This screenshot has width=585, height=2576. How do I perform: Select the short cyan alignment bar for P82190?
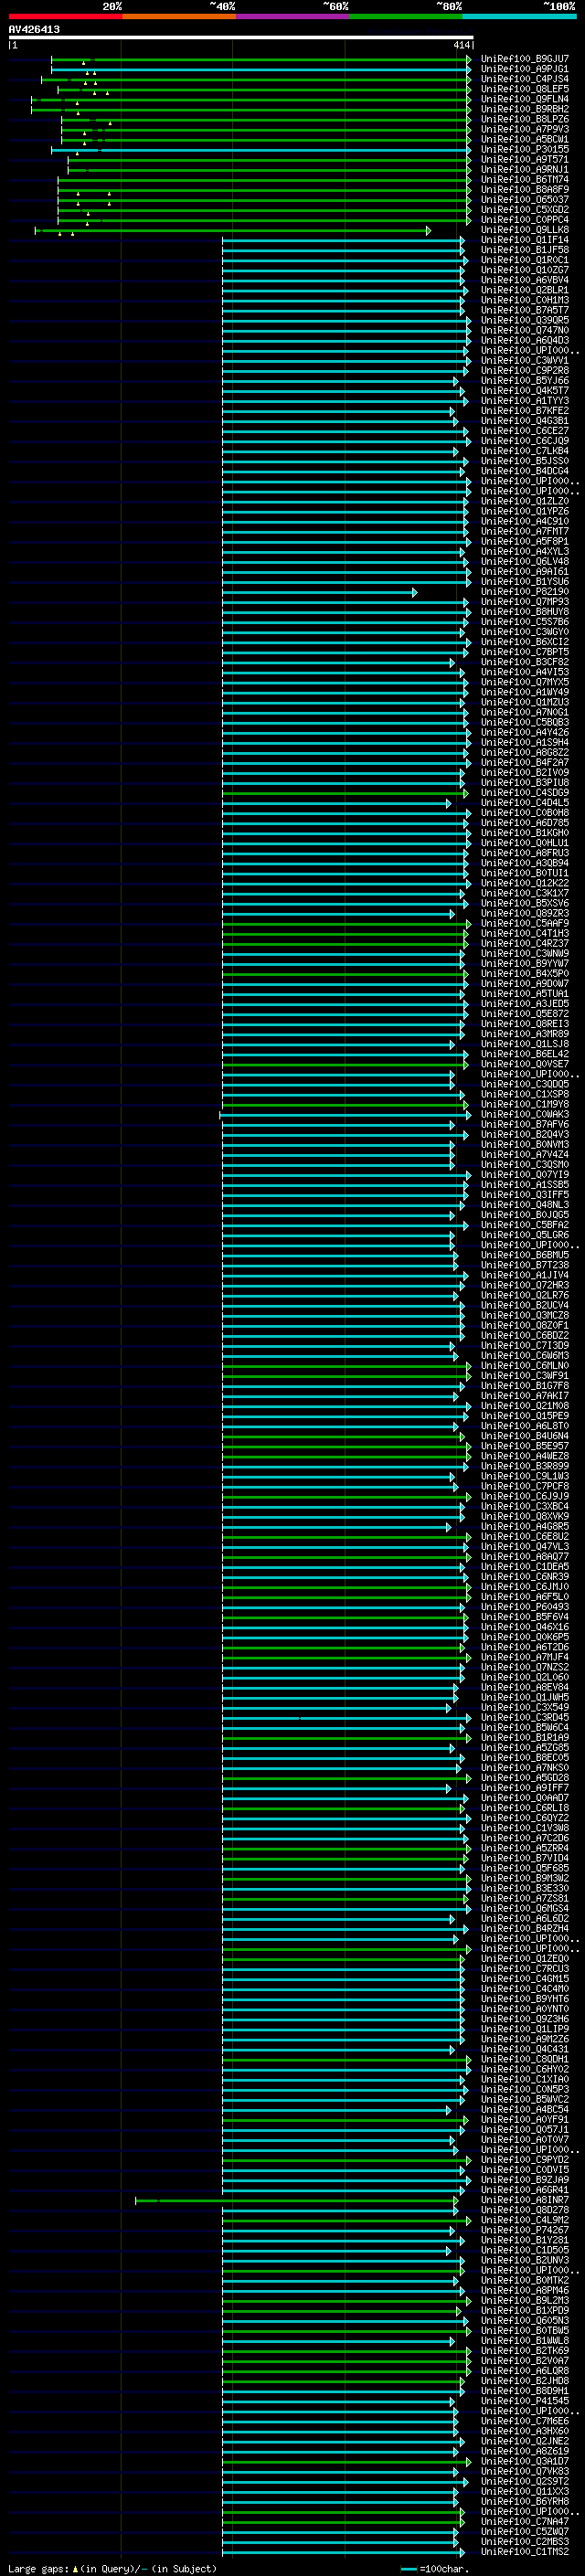point(320,593)
